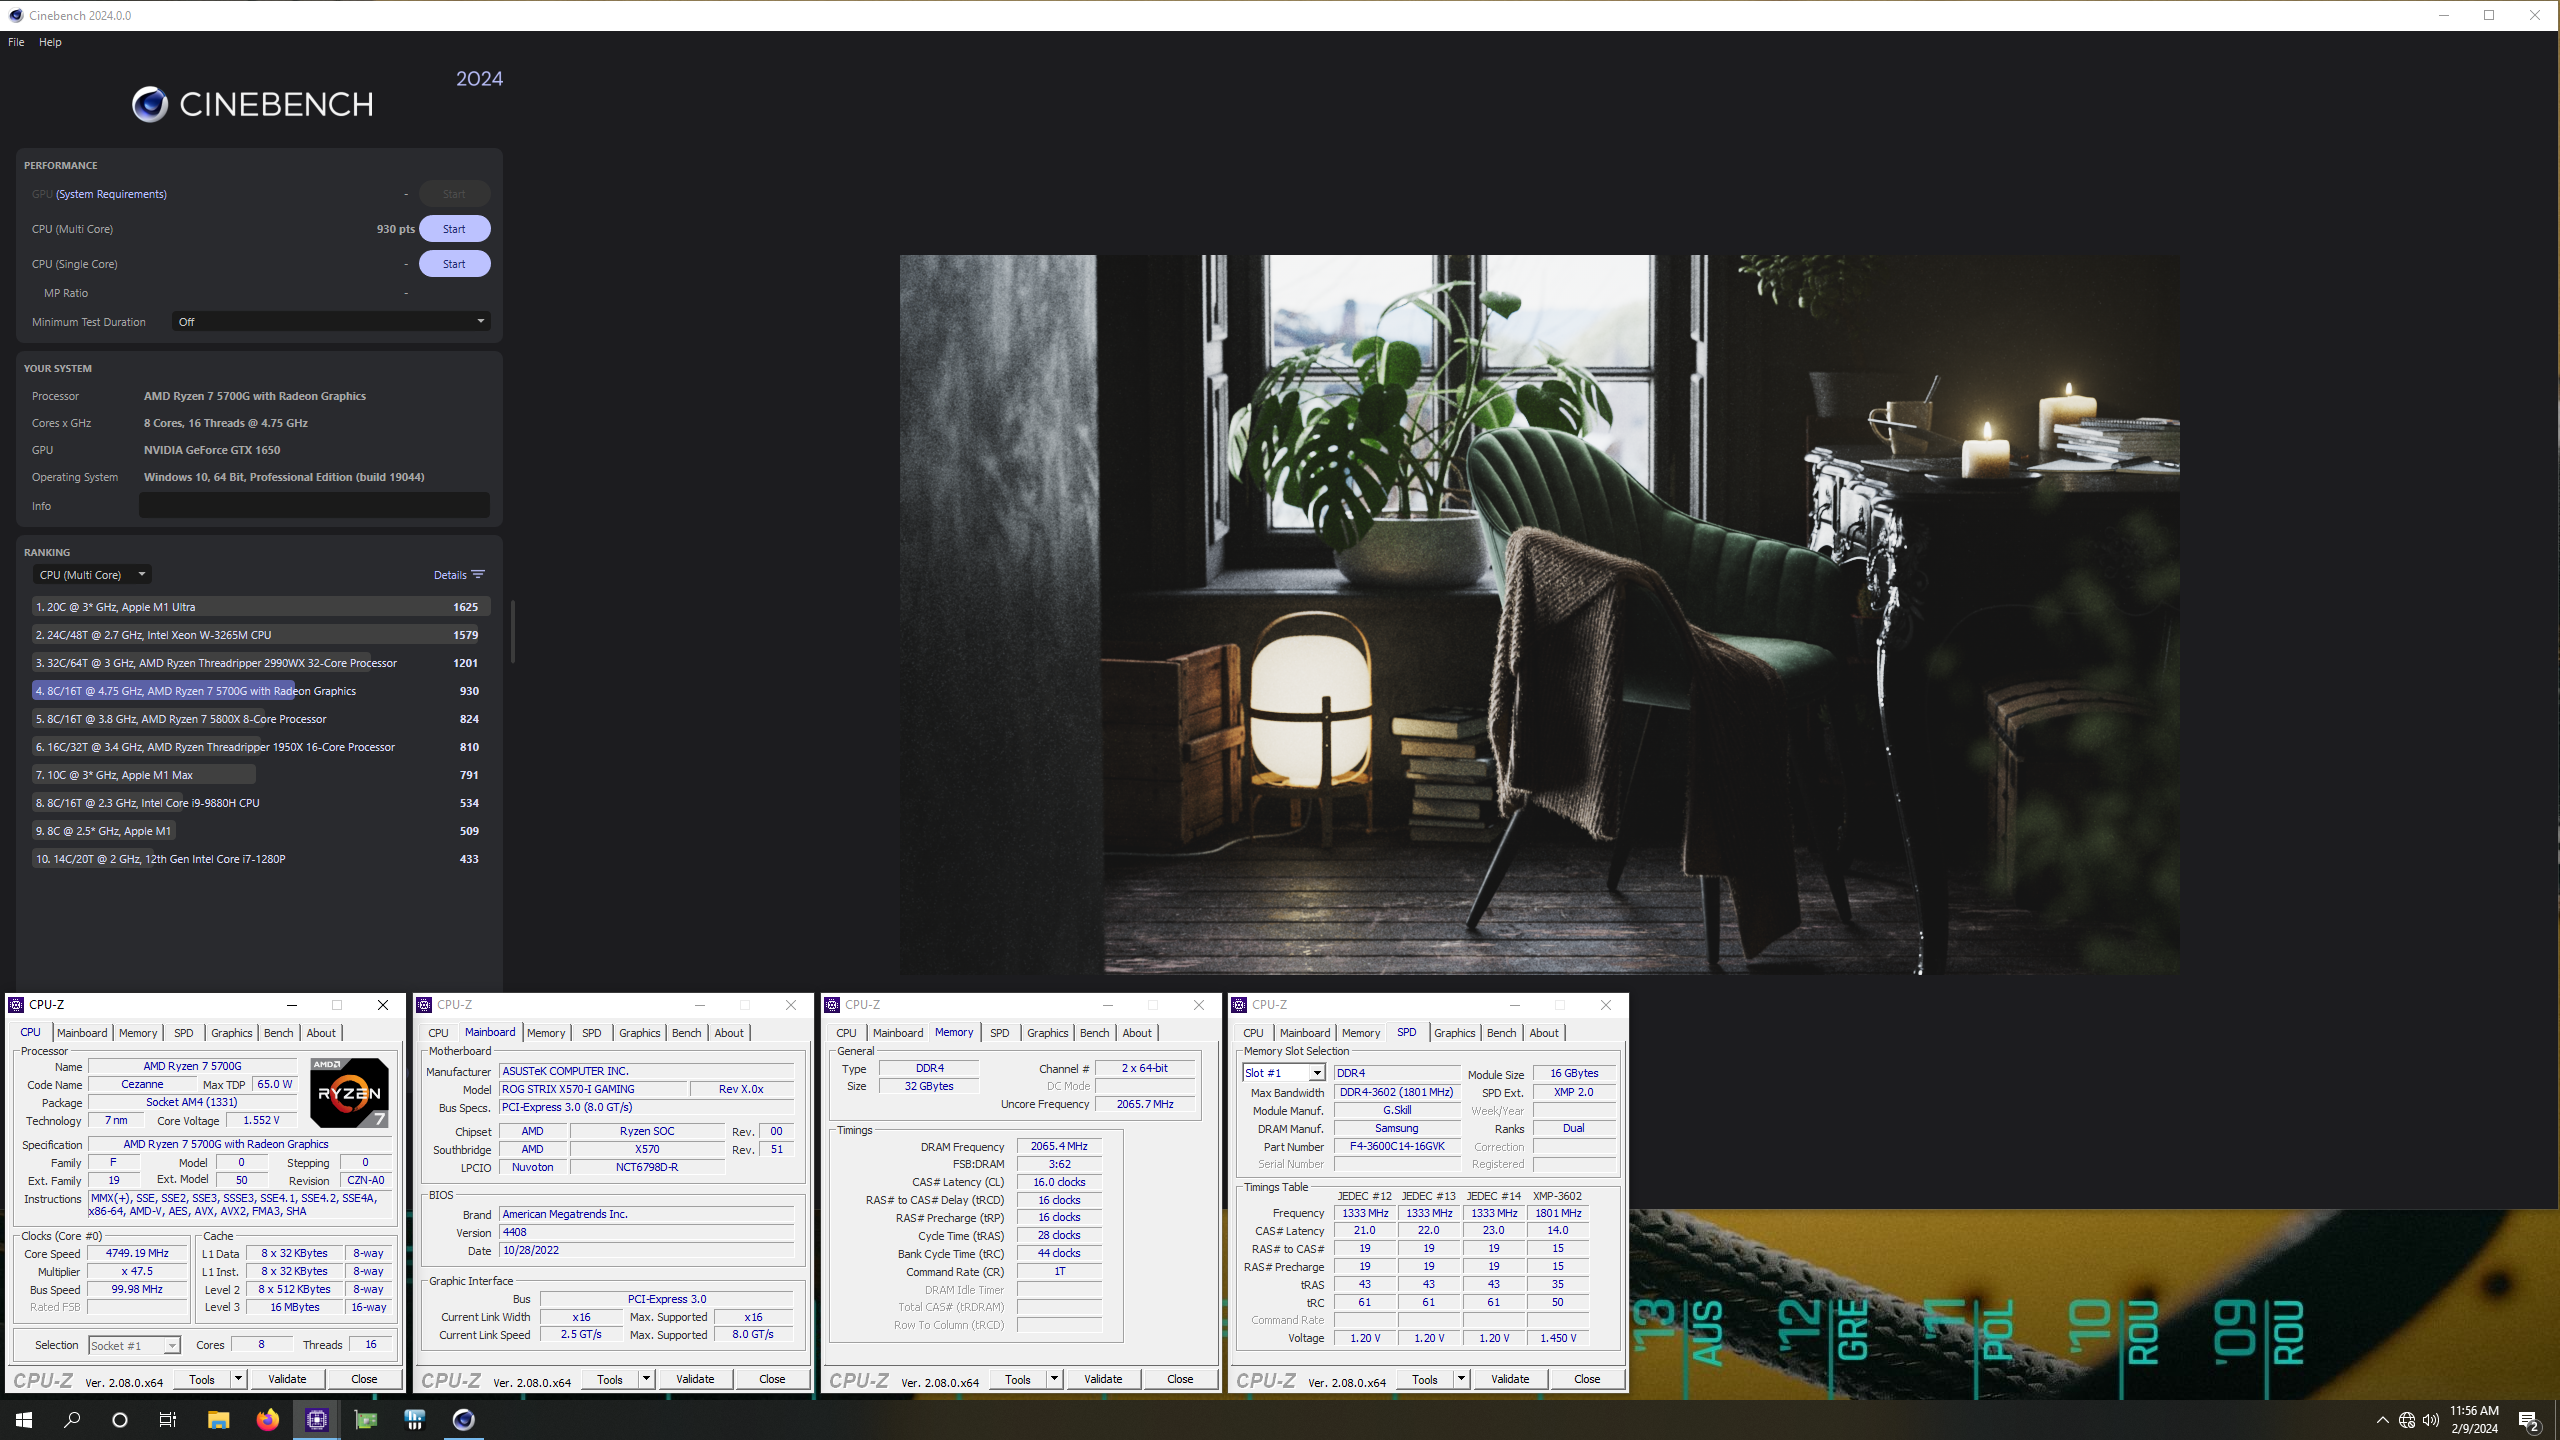
Task: Click Validate in CPU-Z Mainboard window
Action: 695,1379
